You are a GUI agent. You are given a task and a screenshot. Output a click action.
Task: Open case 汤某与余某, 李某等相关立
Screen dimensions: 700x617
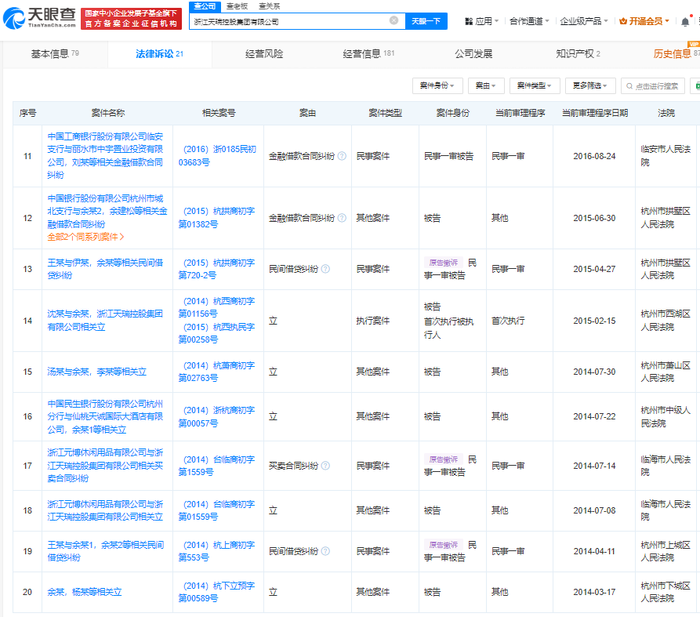click(x=97, y=371)
